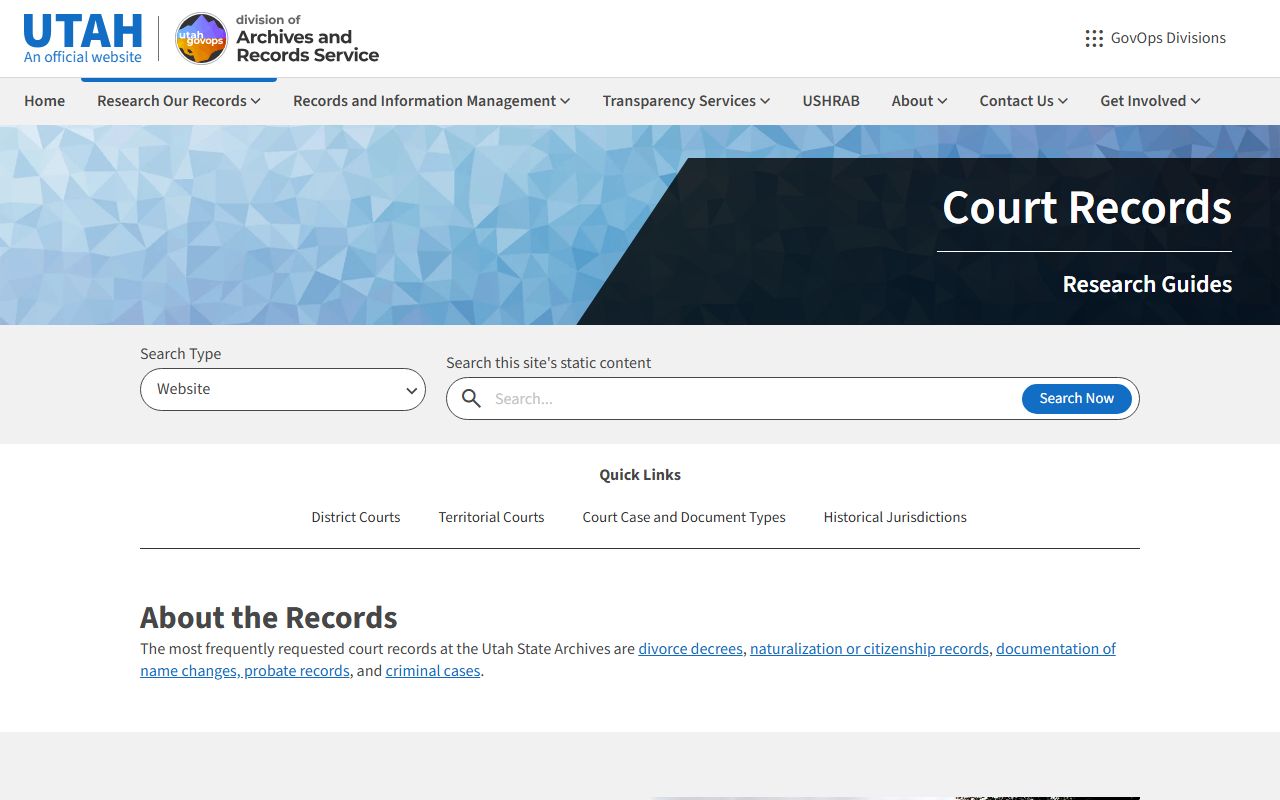Expand Records and Information Management menu

431,101
